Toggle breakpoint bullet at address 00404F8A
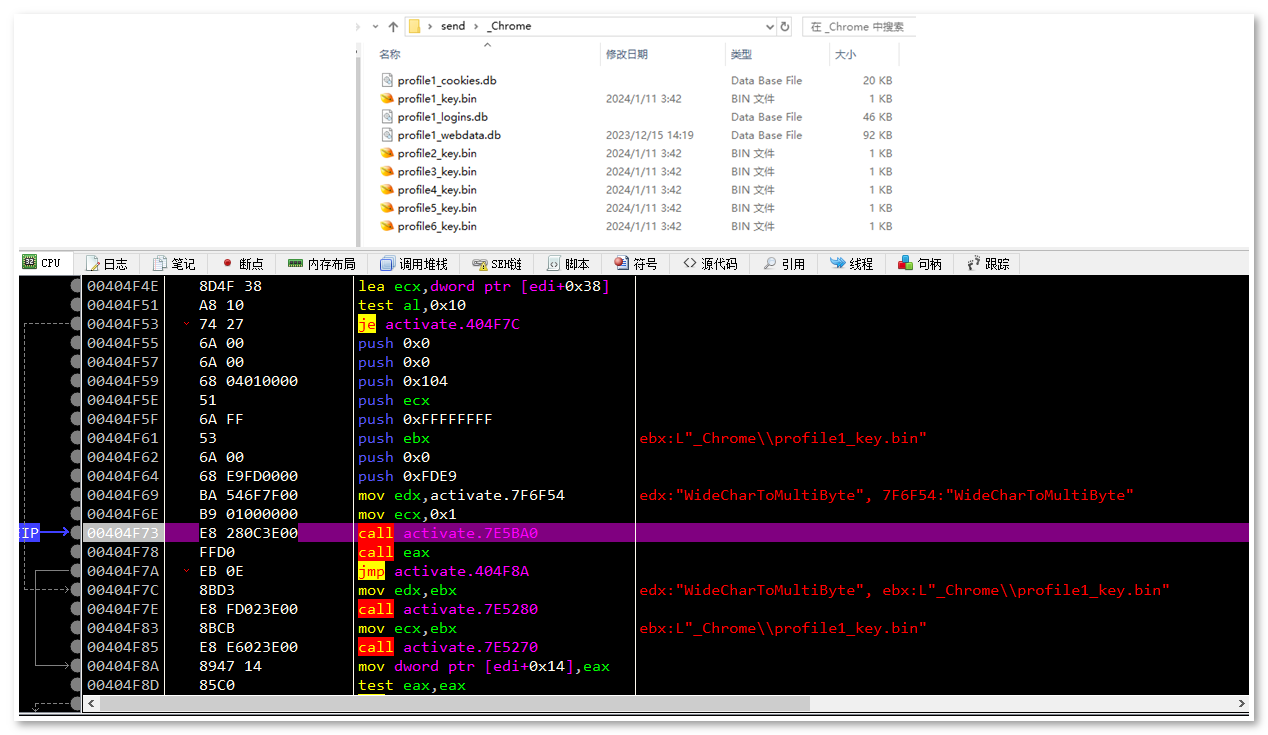This screenshot has width=1268, height=735. (76, 666)
